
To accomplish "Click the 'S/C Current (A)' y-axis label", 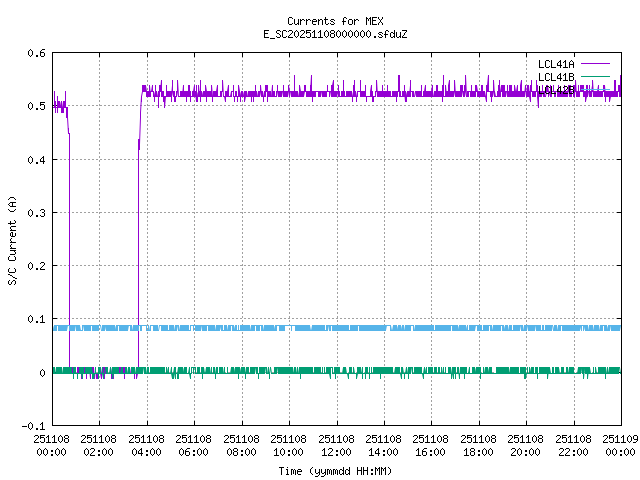I will [x=13, y=240].
